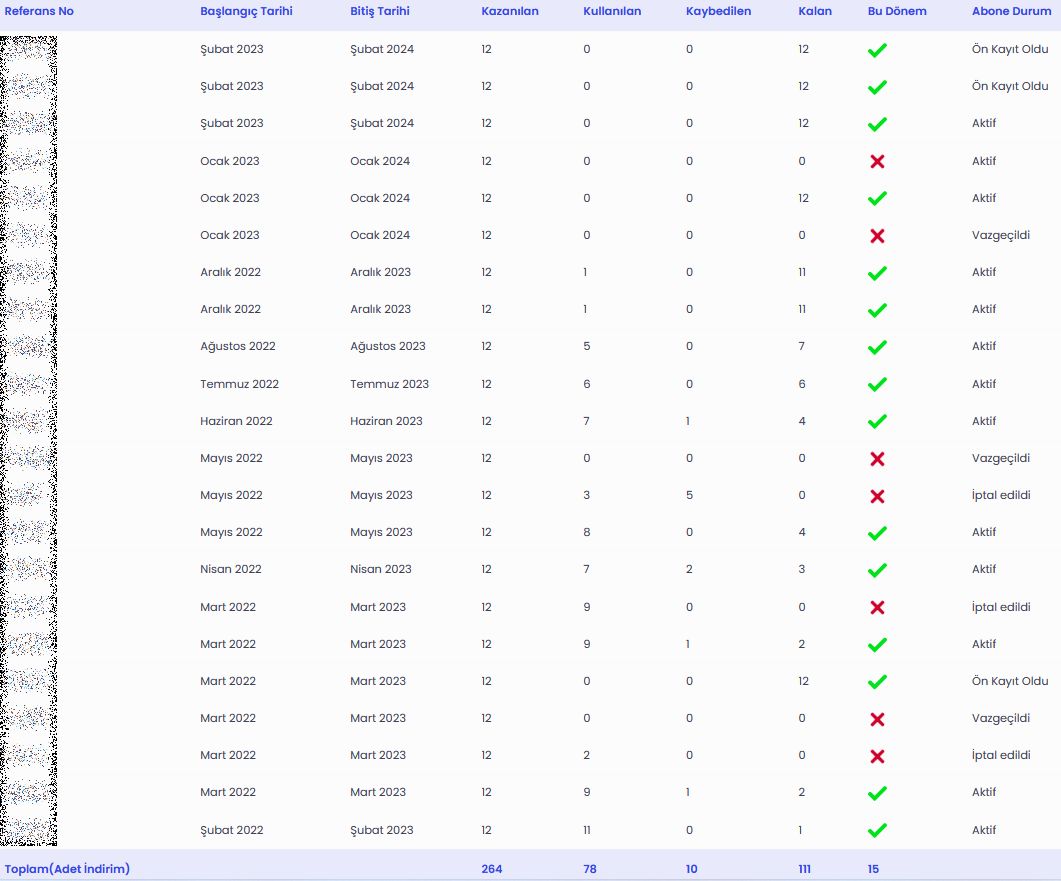The image size is (1061, 881).
Task: Click the Şubat 2022 start date cell
Action: click(x=231, y=830)
